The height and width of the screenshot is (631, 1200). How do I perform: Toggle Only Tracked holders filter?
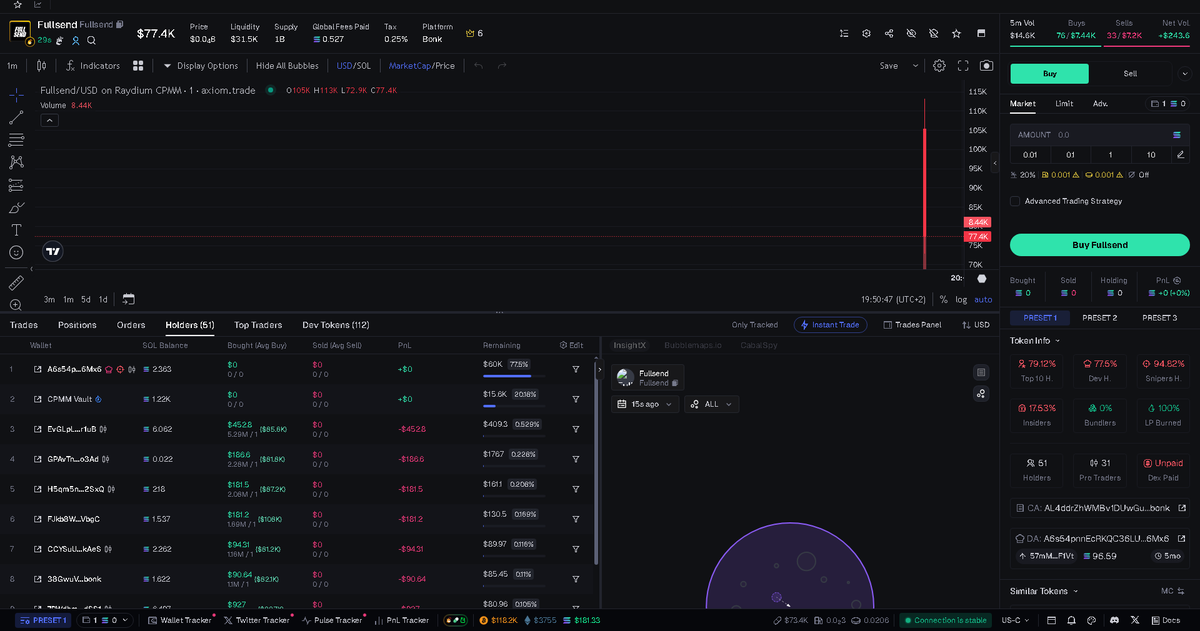(755, 325)
